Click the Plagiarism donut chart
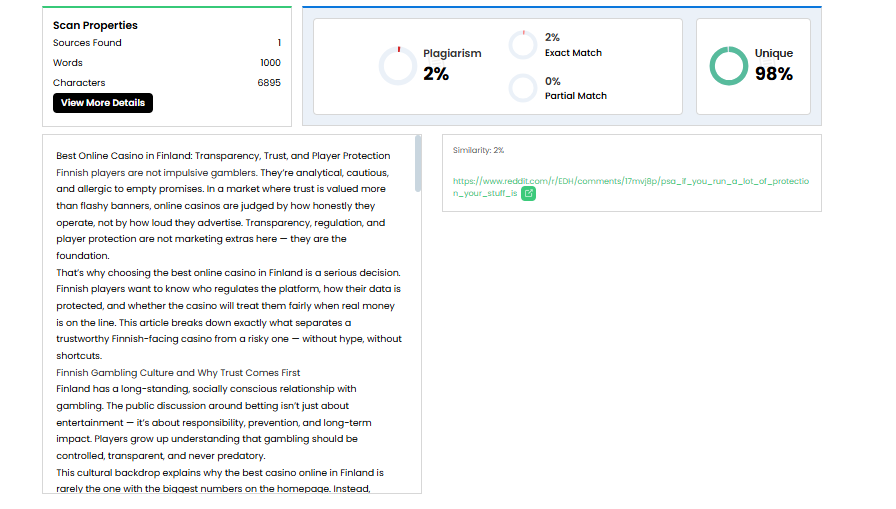The width and height of the screenshot is (896, 509). [x=398, y=66]
